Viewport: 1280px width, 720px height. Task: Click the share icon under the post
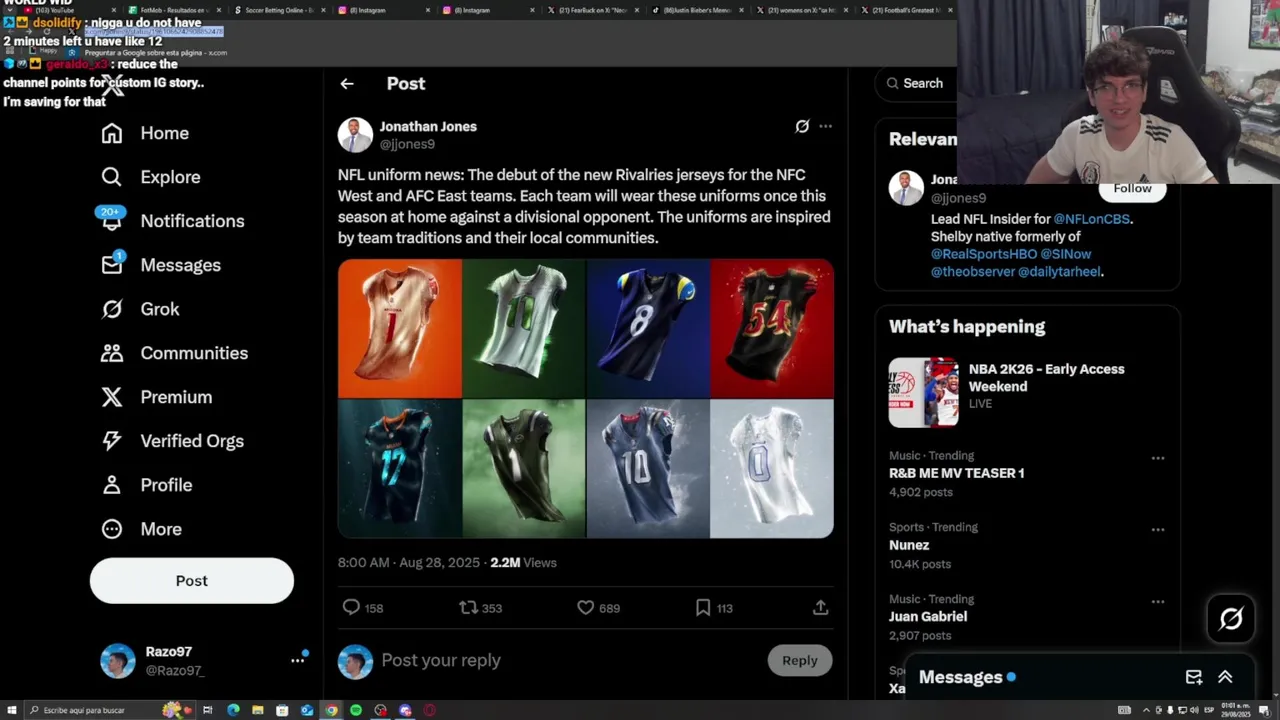point(820,607)
